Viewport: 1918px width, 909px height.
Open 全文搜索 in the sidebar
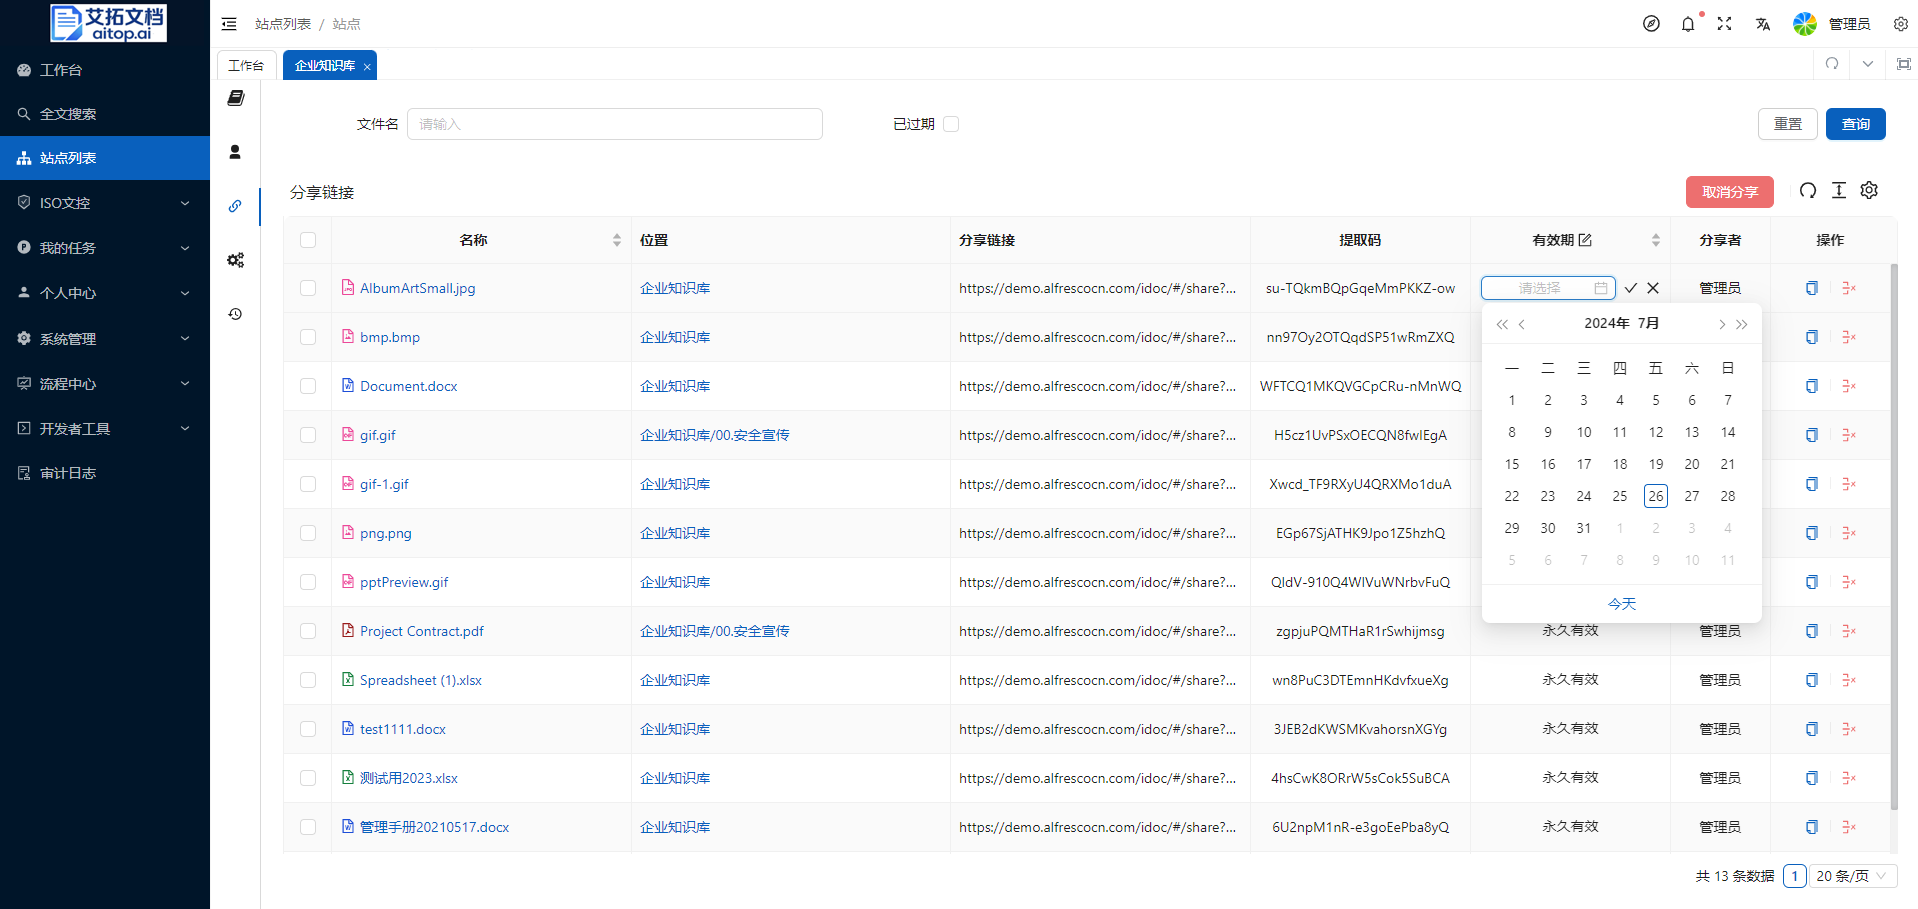(68, 114)
